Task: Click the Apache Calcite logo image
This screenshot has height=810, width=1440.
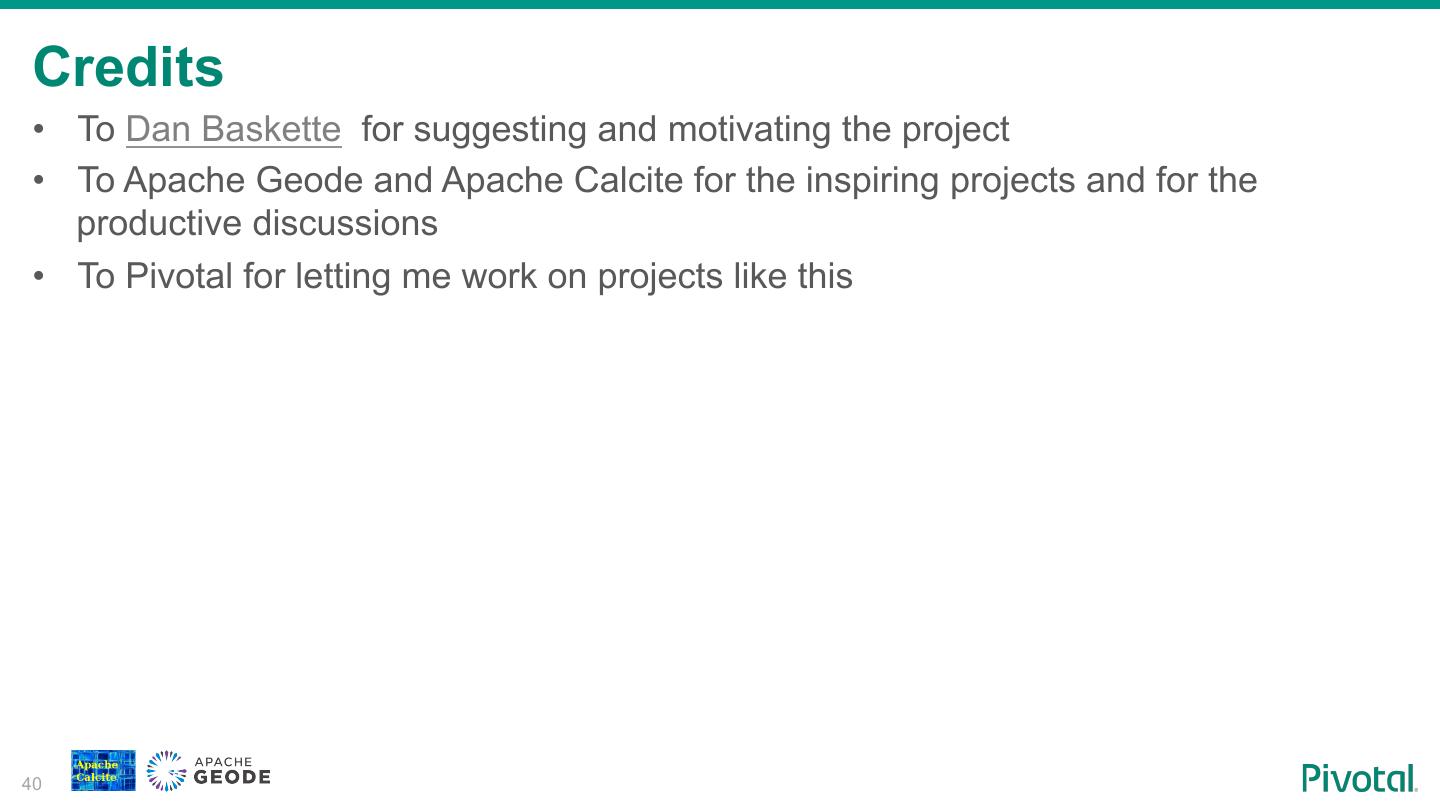Action: (x=103, y=771)
